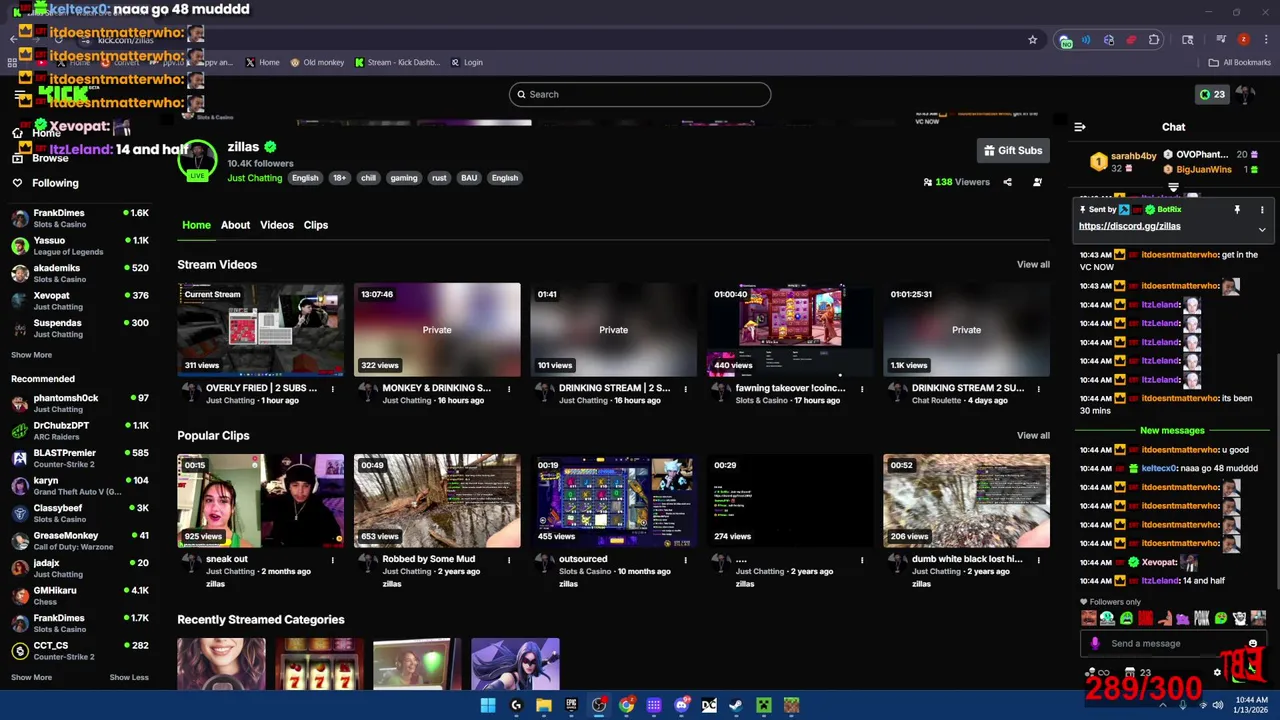Open BLASTPremier channel in sidebar

[x=80, y=458]
